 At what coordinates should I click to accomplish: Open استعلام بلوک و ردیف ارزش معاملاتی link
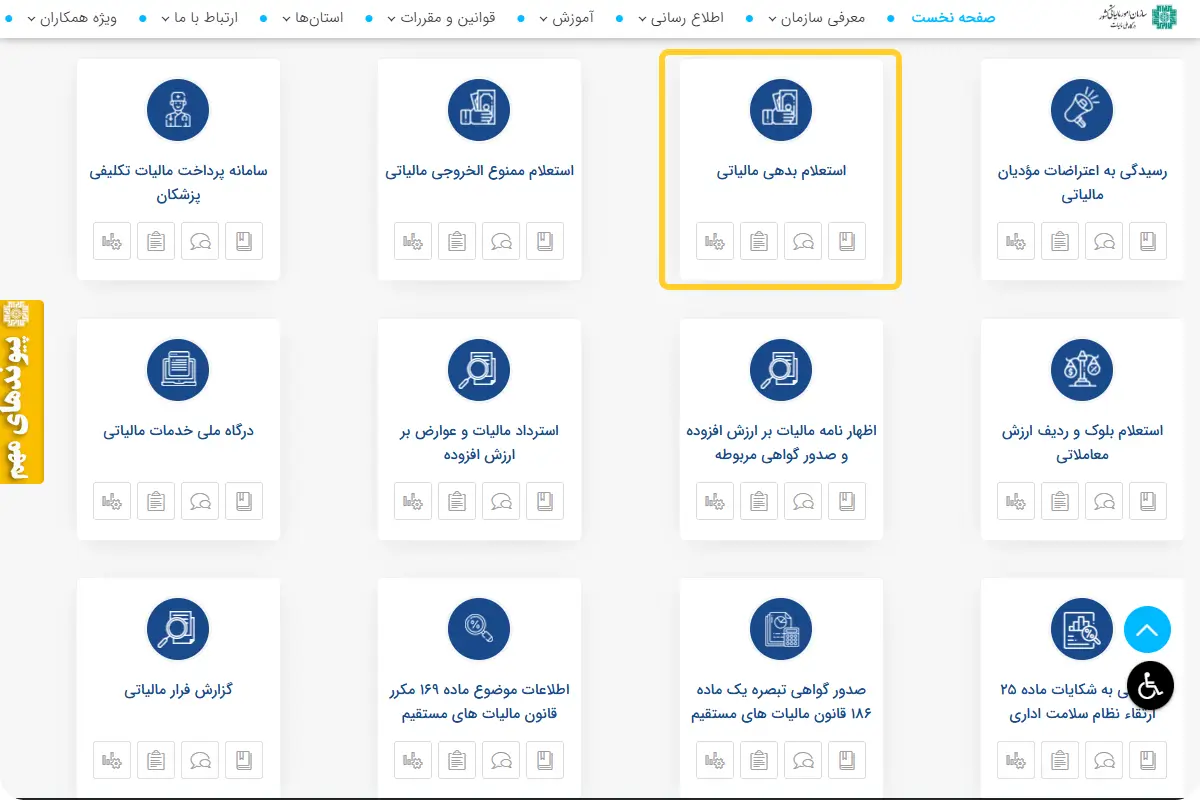tap(1082, 442)
